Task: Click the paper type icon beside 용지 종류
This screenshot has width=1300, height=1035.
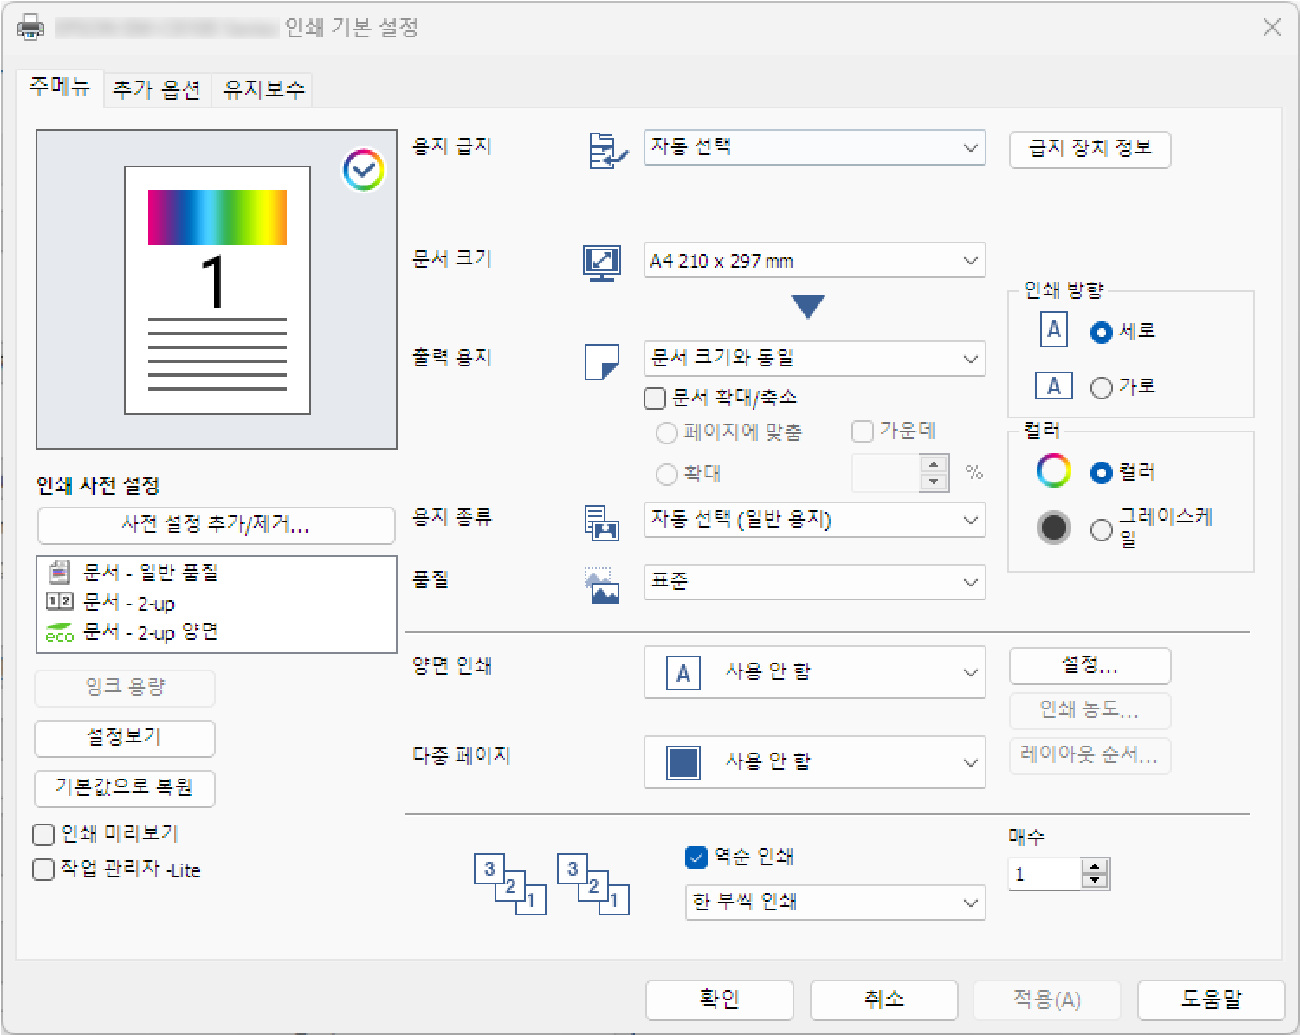Action: click(602, 522)
